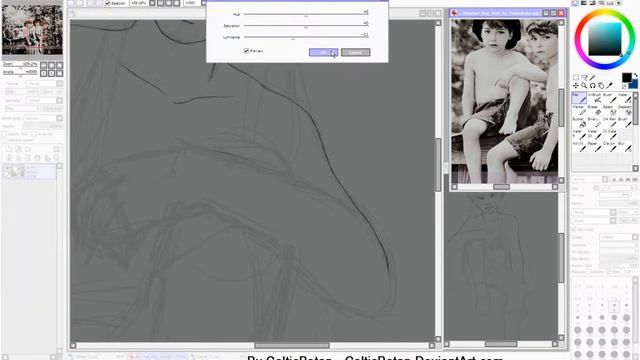Choose the Pen brush tool

(x=579, y=98)
